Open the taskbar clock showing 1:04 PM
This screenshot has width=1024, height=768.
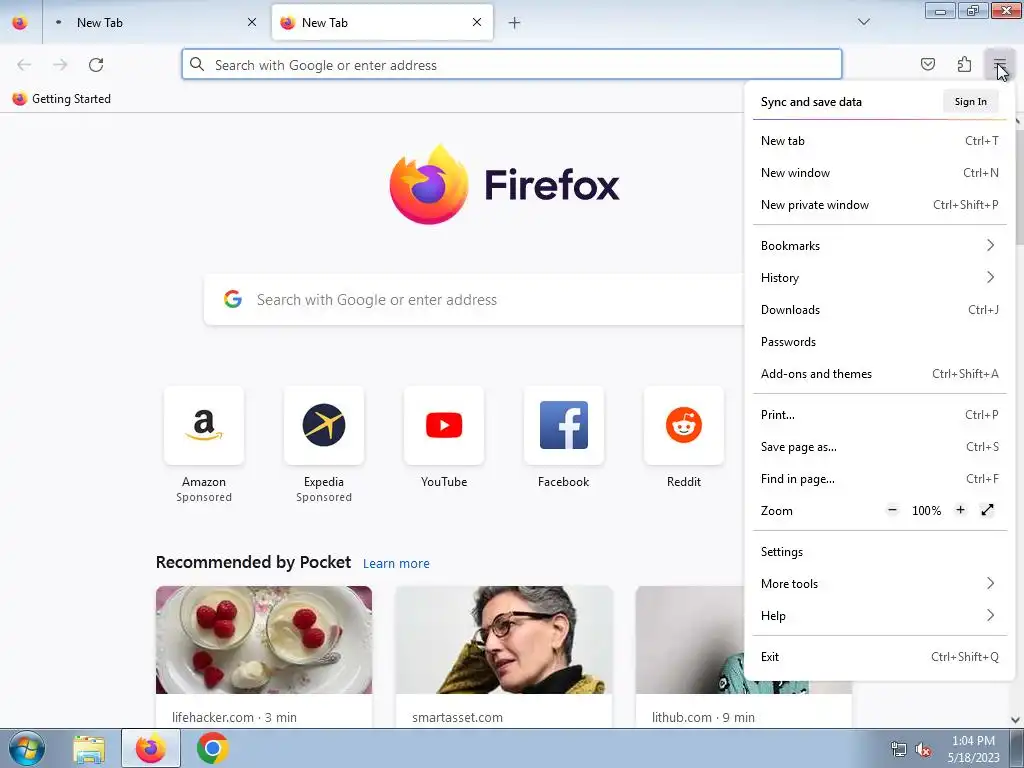(973, 749)
